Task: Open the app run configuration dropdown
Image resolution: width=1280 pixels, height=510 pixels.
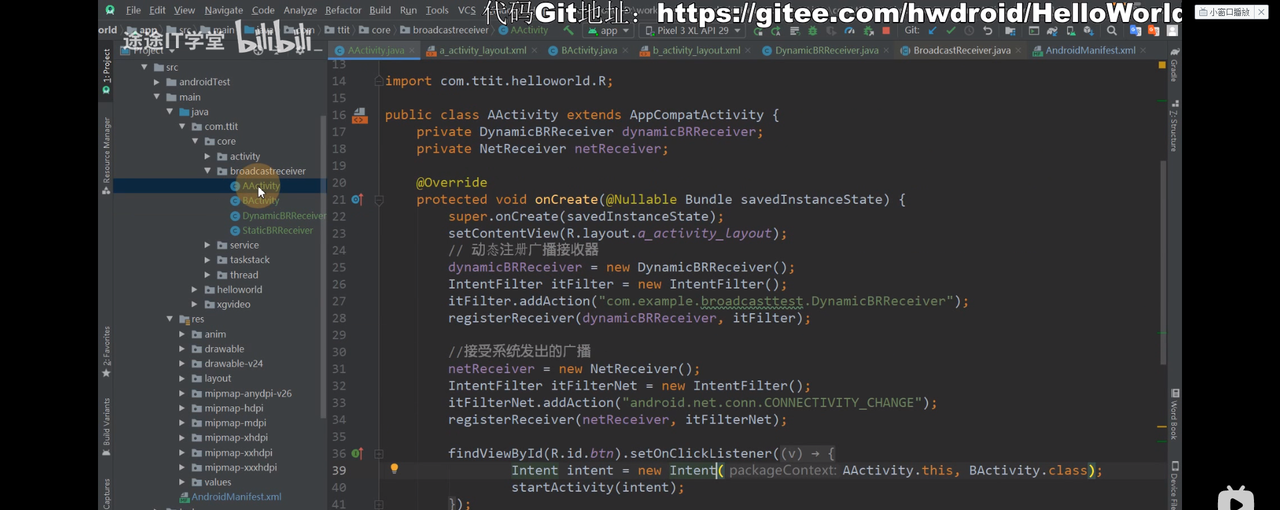Action: pyautogui.click(x=606, y=31)
